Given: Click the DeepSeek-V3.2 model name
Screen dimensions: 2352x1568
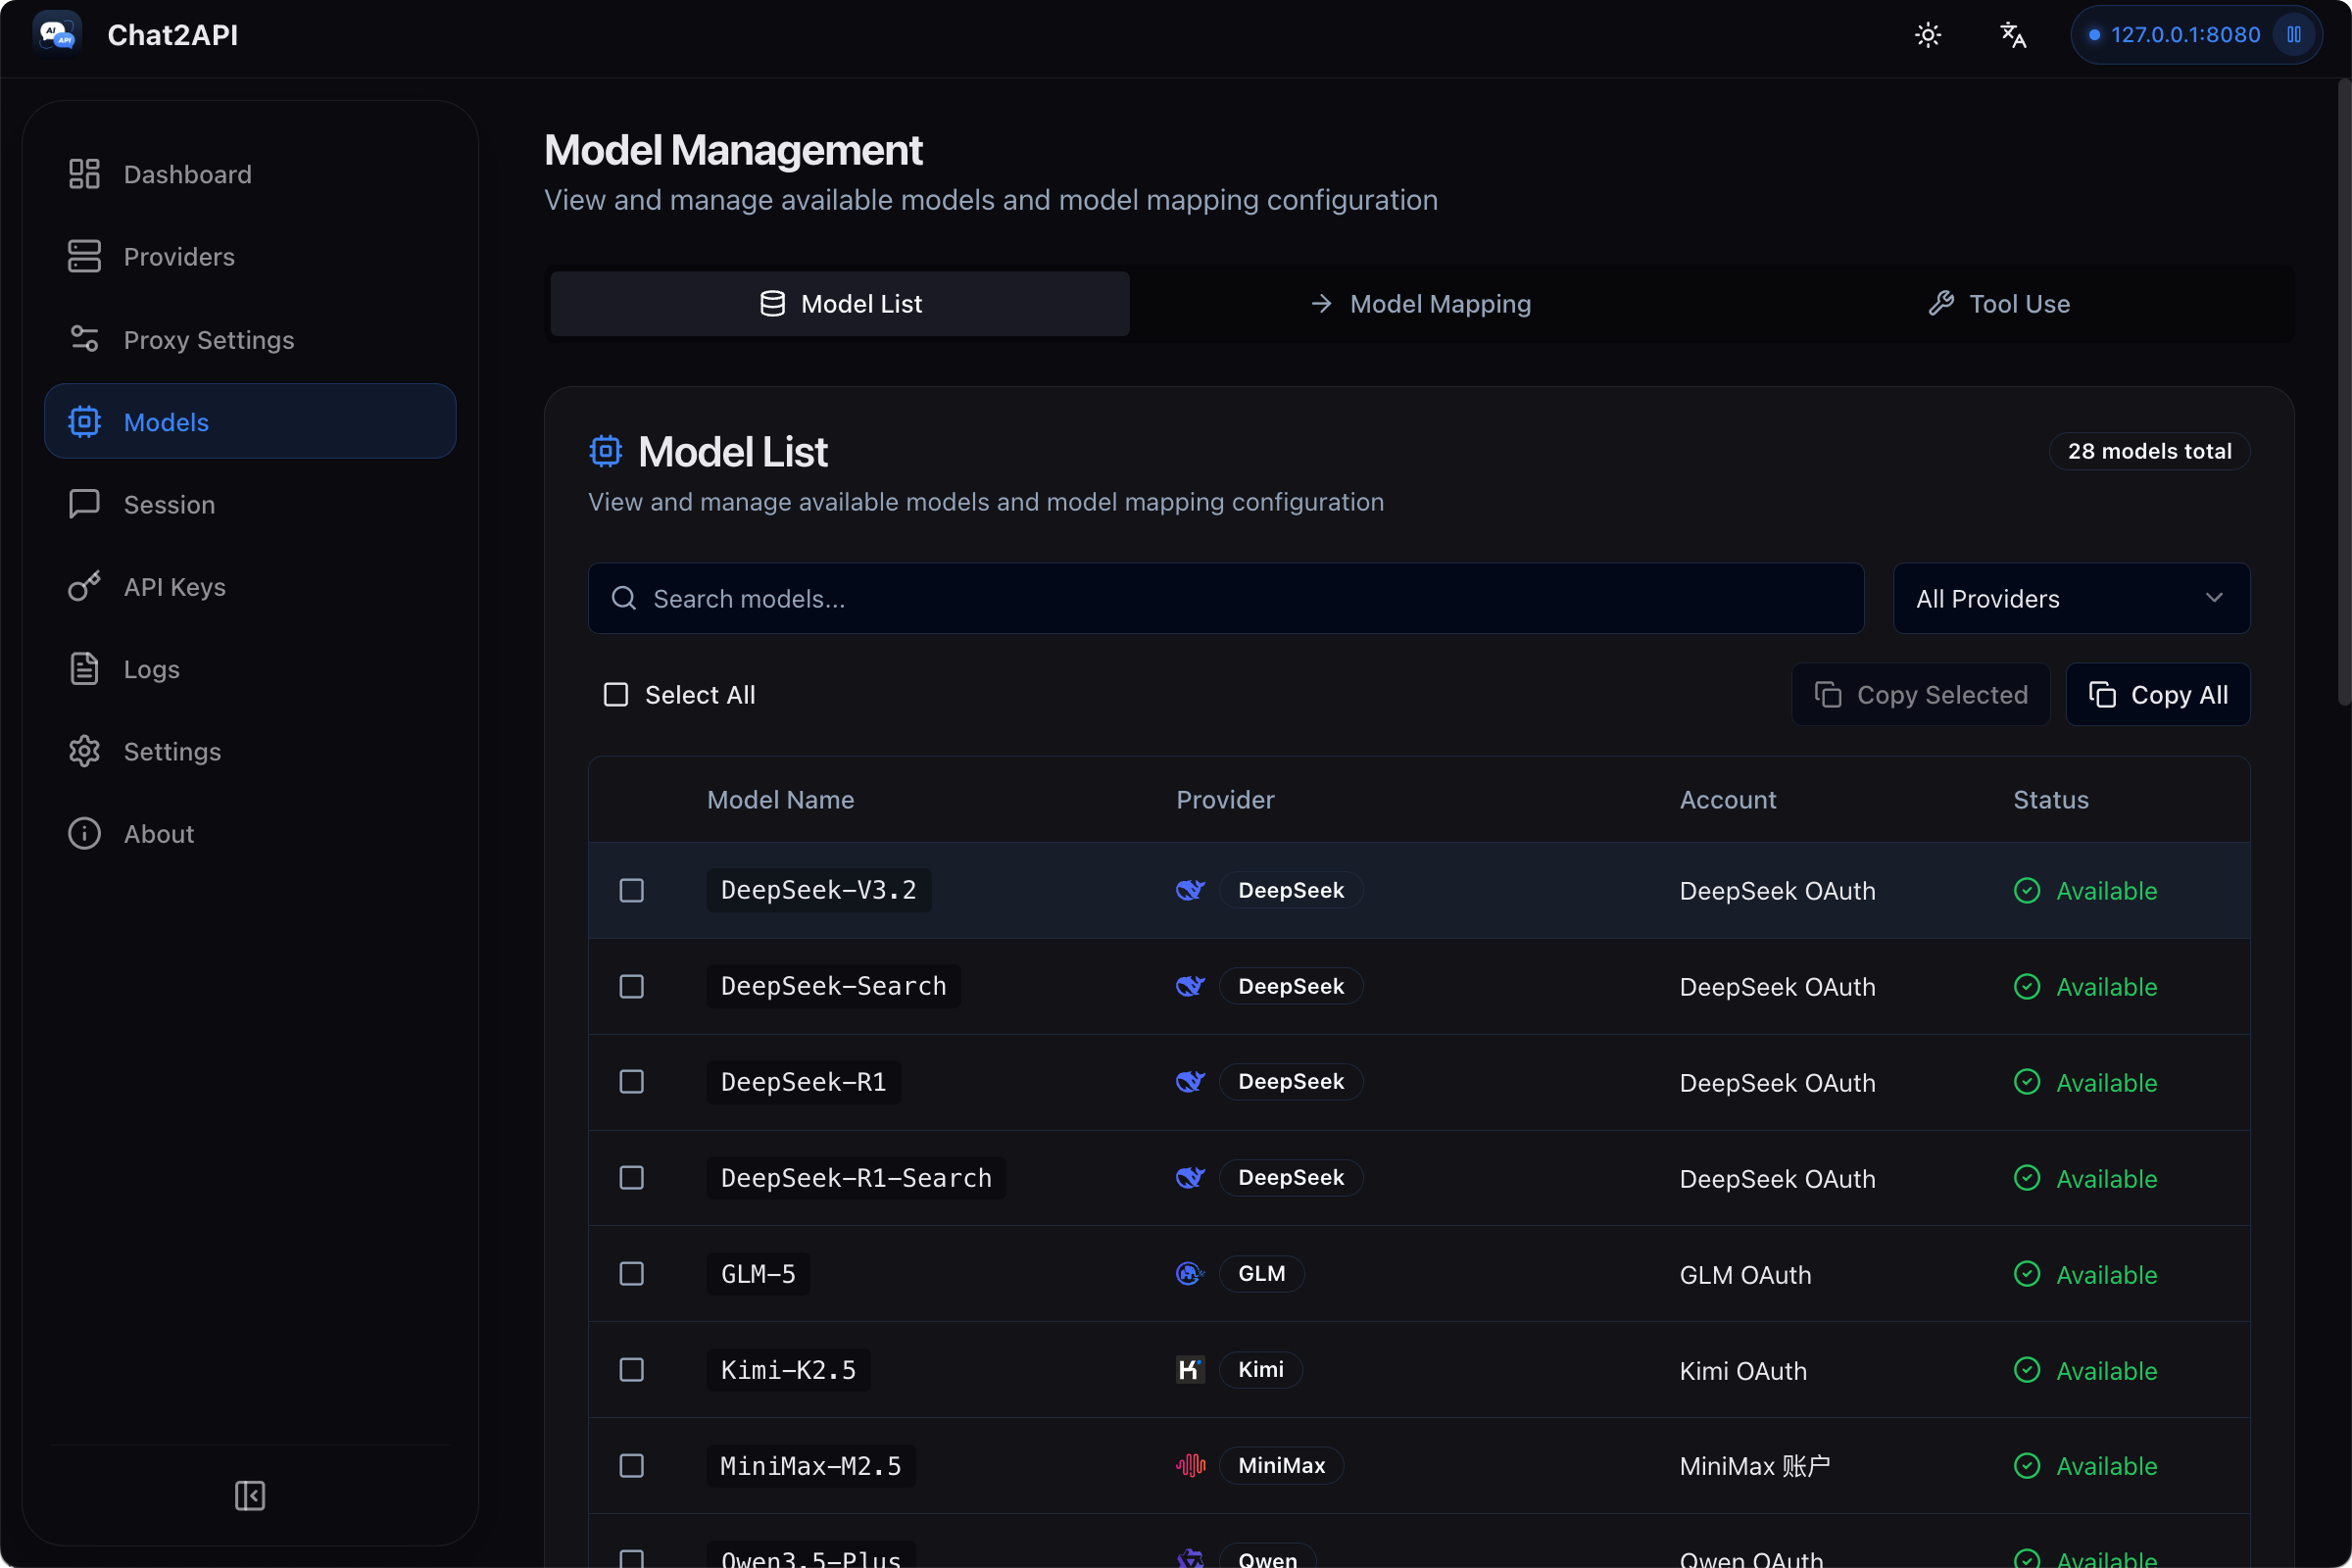Looking at the screenshot, I should 819,890.
